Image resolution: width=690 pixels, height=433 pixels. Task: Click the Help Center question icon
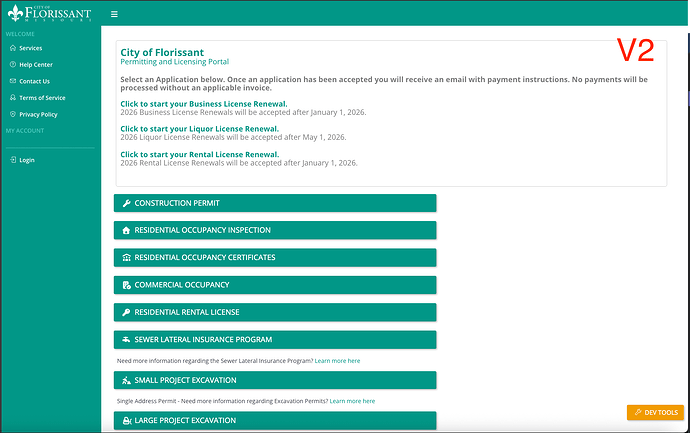[x=13, y=65]
